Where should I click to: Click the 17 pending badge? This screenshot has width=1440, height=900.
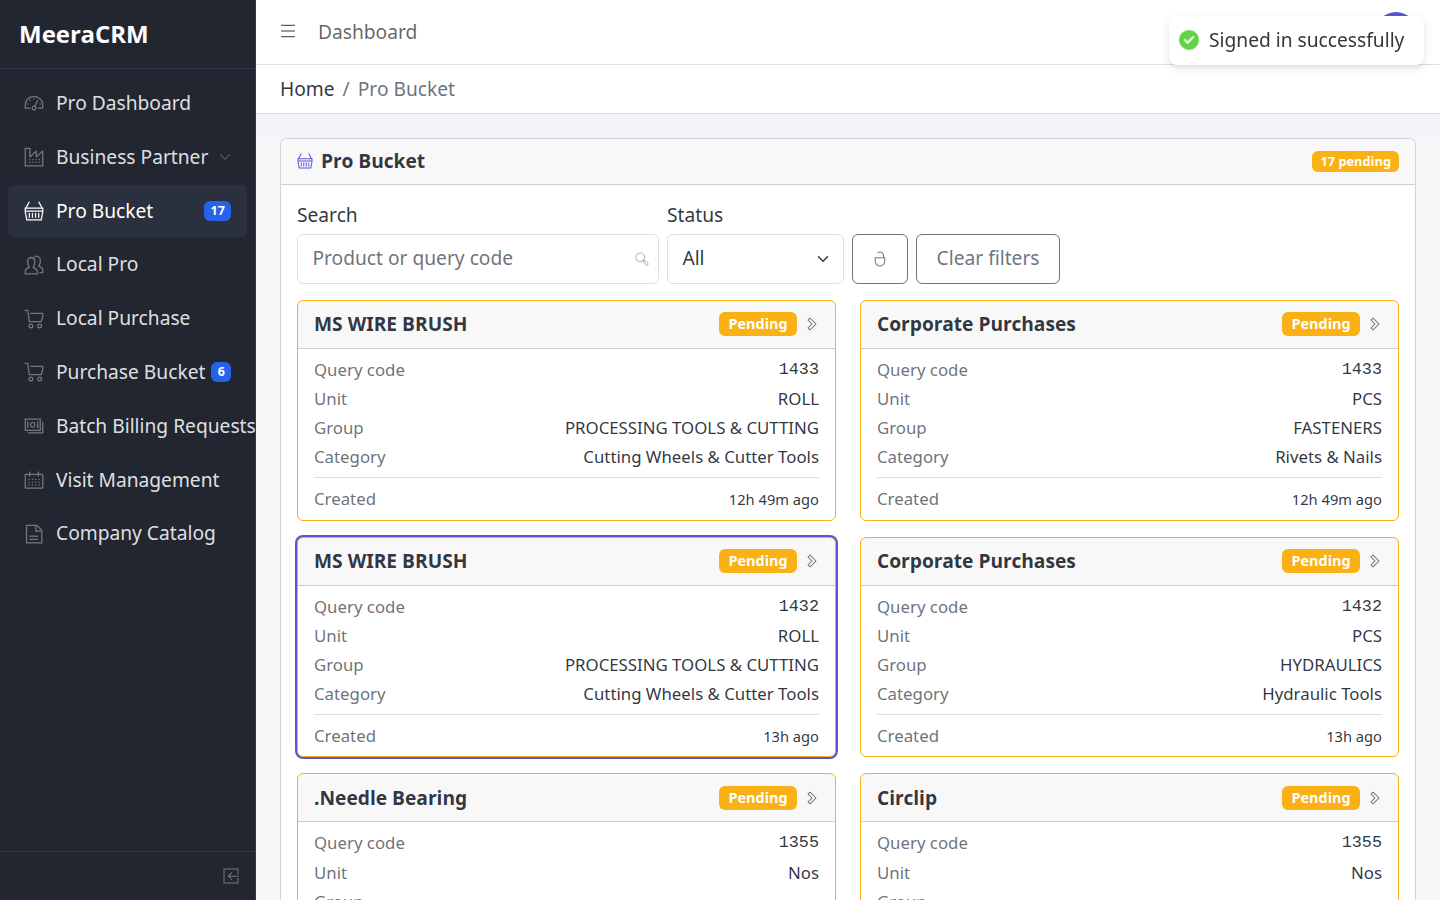click(x=1355, y=162)
